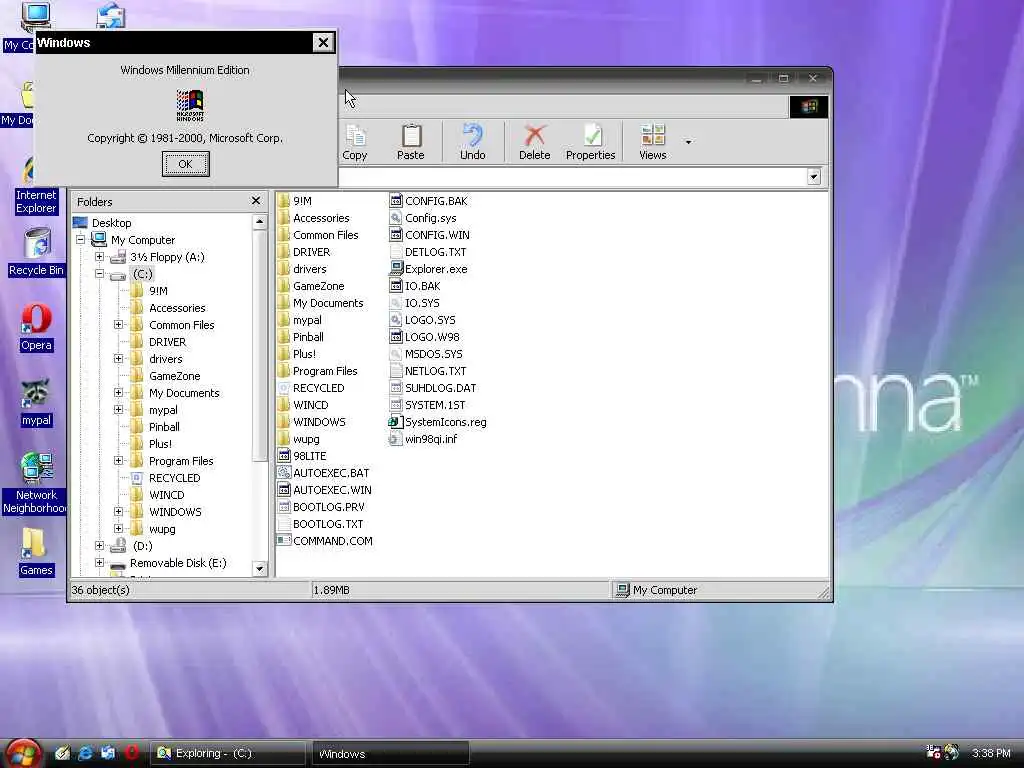Select the Games desktop folder
The image size is (1024, 768).
(35, 553)
